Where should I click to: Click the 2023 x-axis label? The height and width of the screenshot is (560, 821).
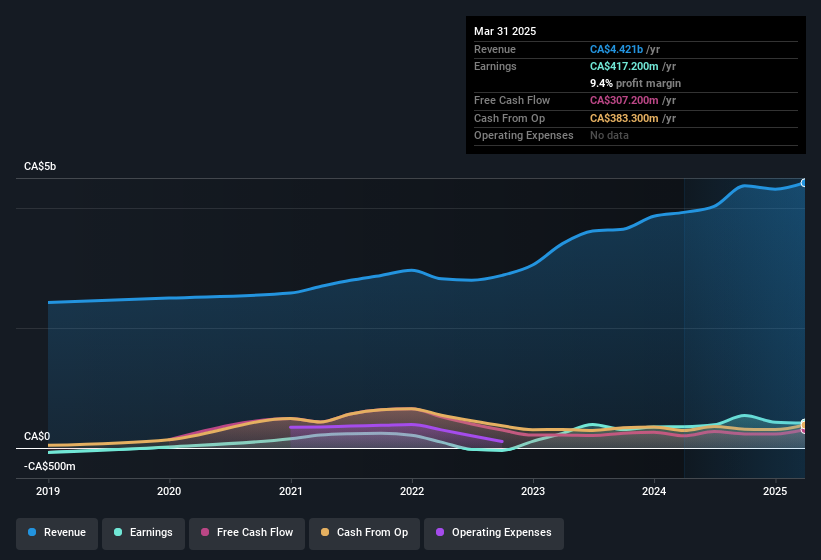pos(533,491)
